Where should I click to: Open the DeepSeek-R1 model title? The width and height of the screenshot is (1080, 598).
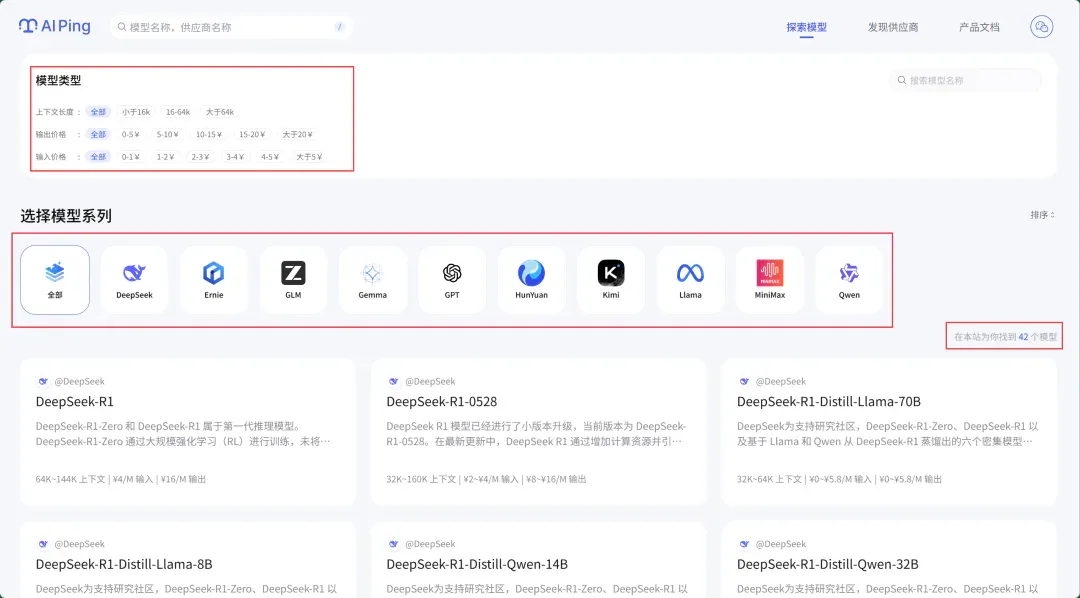click(x=74, y=401)
